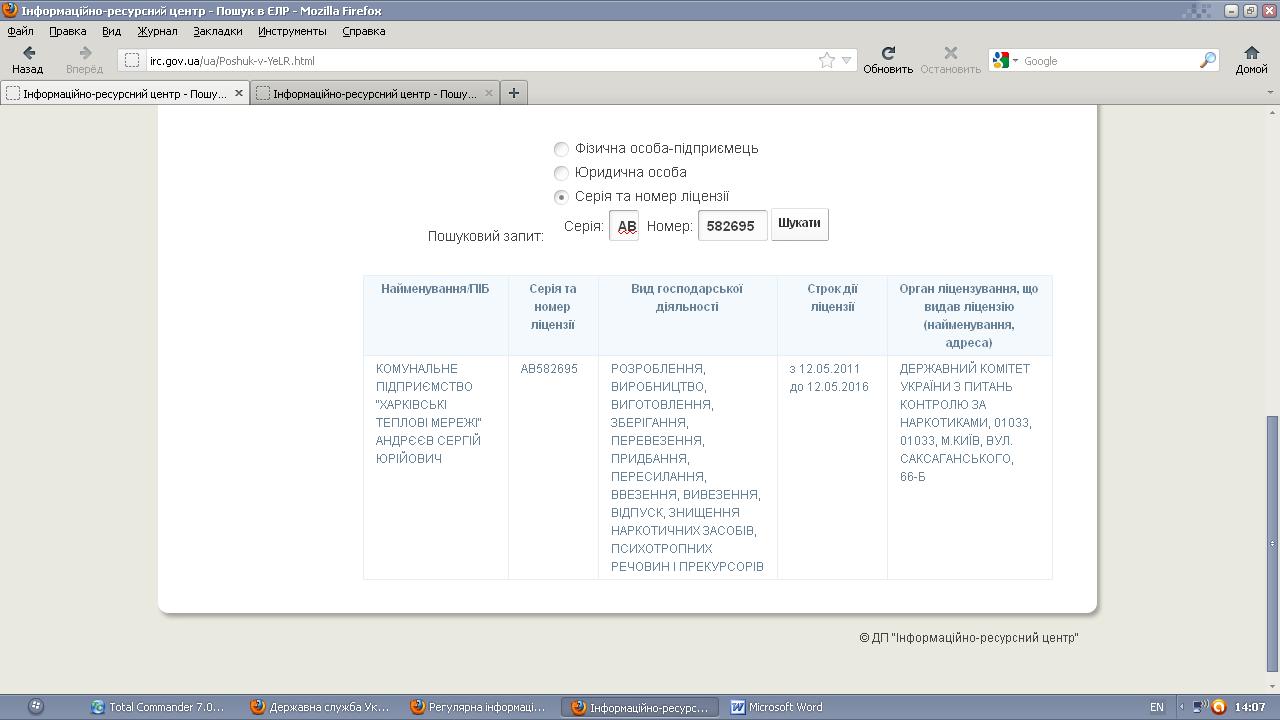The width and height of the screenshot is (1280, 720).
Task: Open Total Commander from the taskbar
Action: [158, 707]
